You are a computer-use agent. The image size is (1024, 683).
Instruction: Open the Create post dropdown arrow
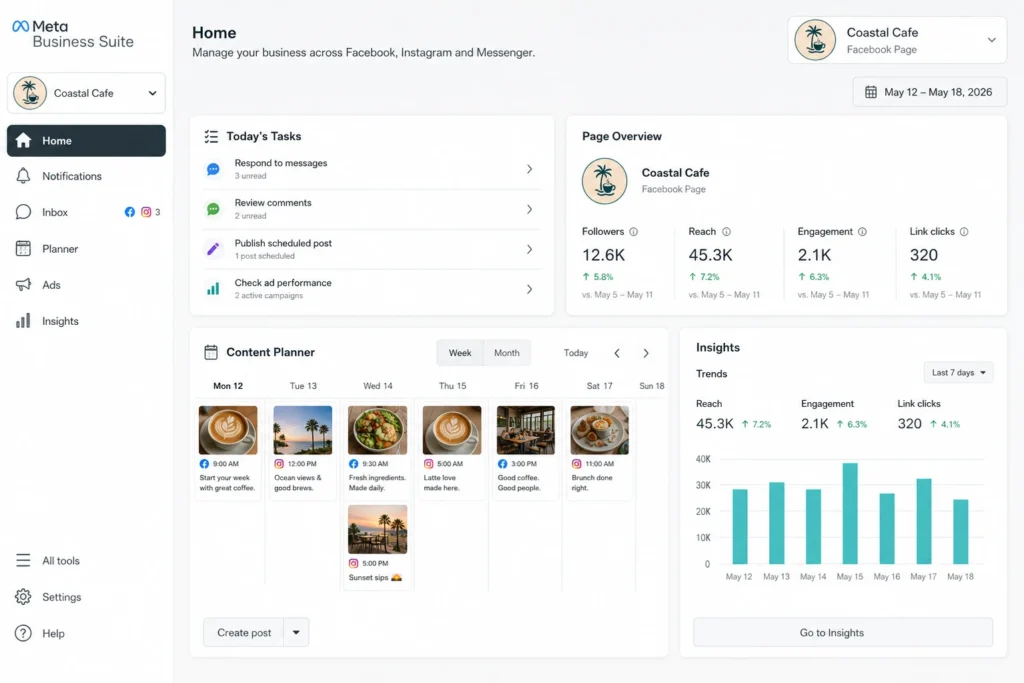point(296,632)
